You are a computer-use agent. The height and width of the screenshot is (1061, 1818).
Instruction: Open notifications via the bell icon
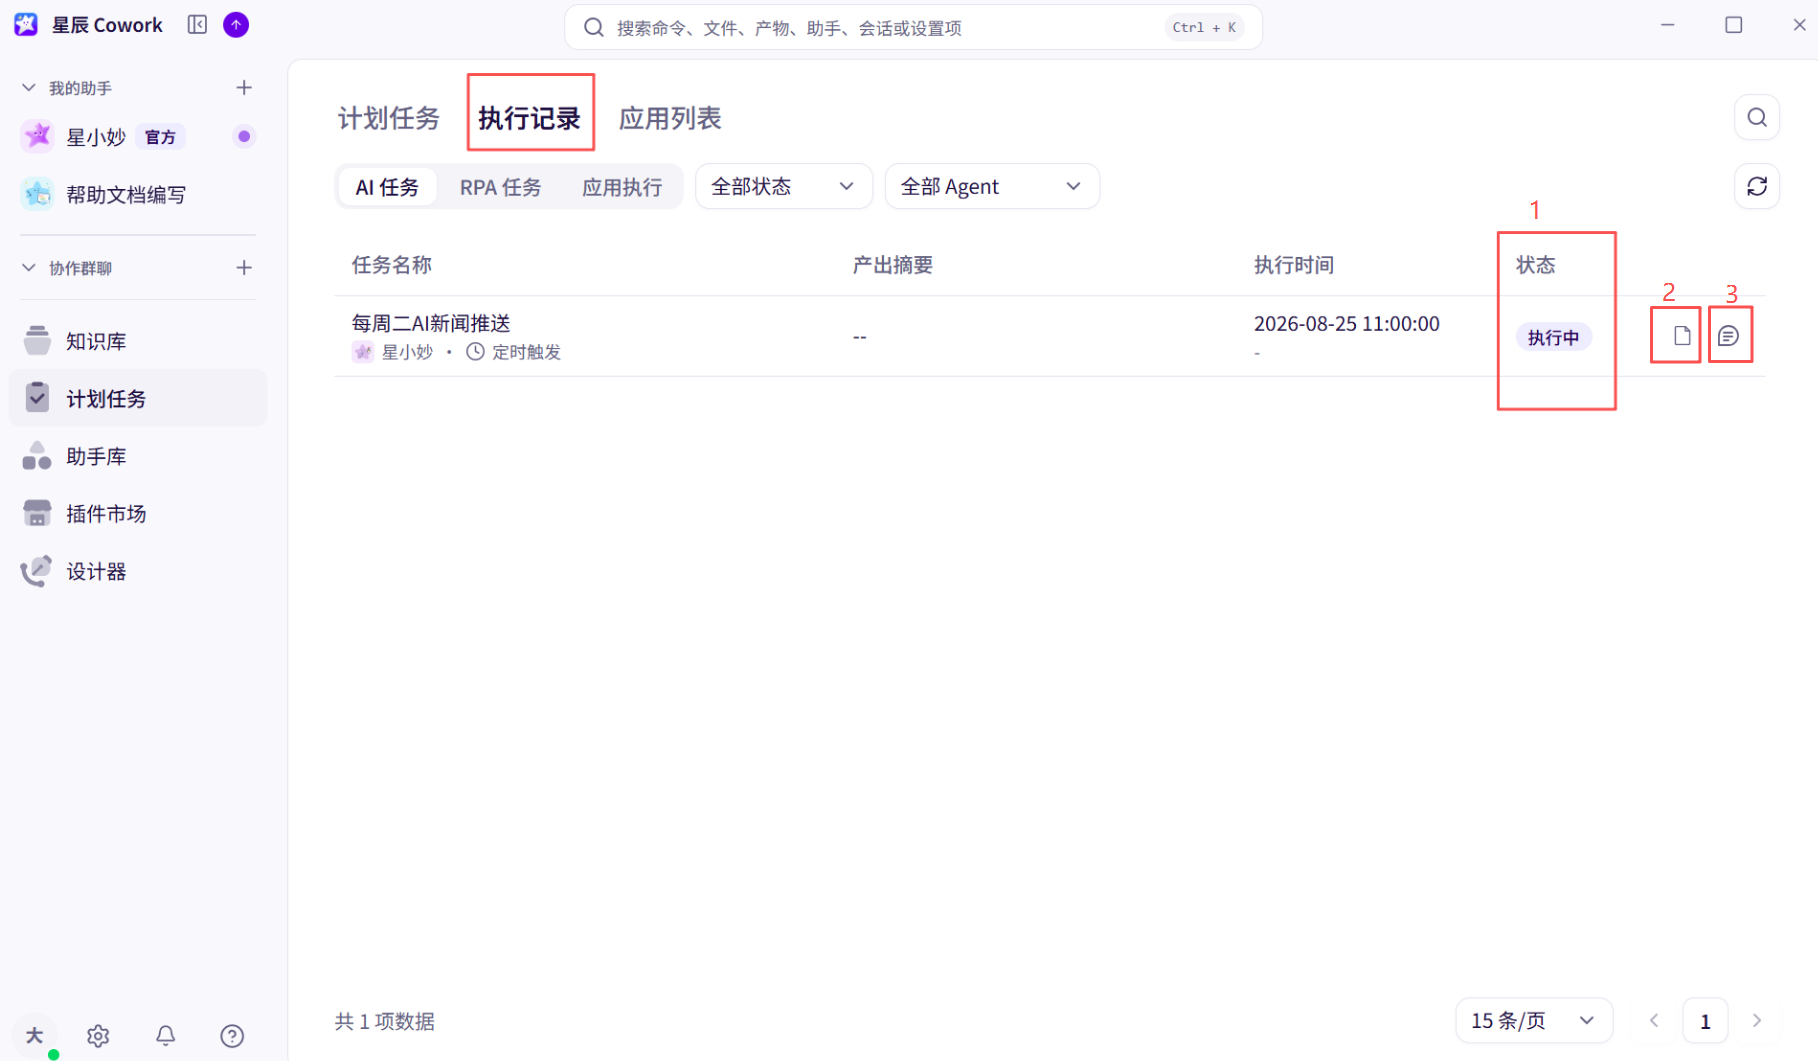[x=166, y=1036]
